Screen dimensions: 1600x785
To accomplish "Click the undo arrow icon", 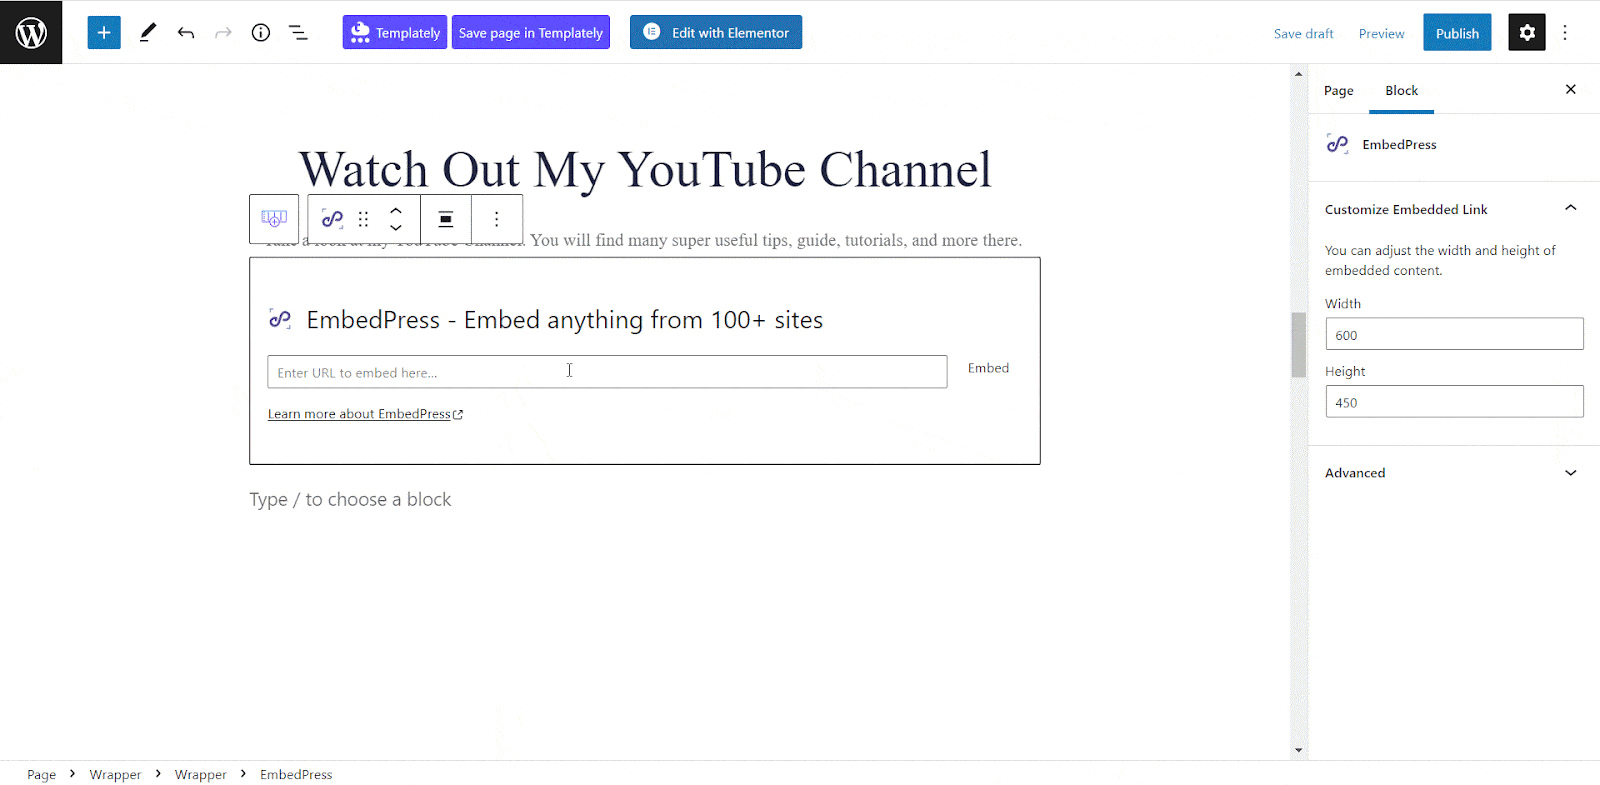I will pos(186,32).
